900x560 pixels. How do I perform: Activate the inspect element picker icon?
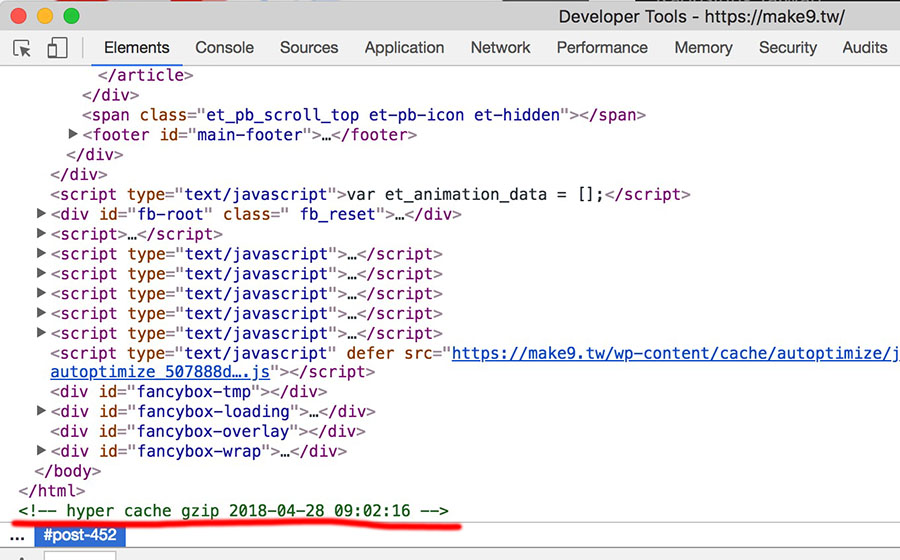(22, 48)
